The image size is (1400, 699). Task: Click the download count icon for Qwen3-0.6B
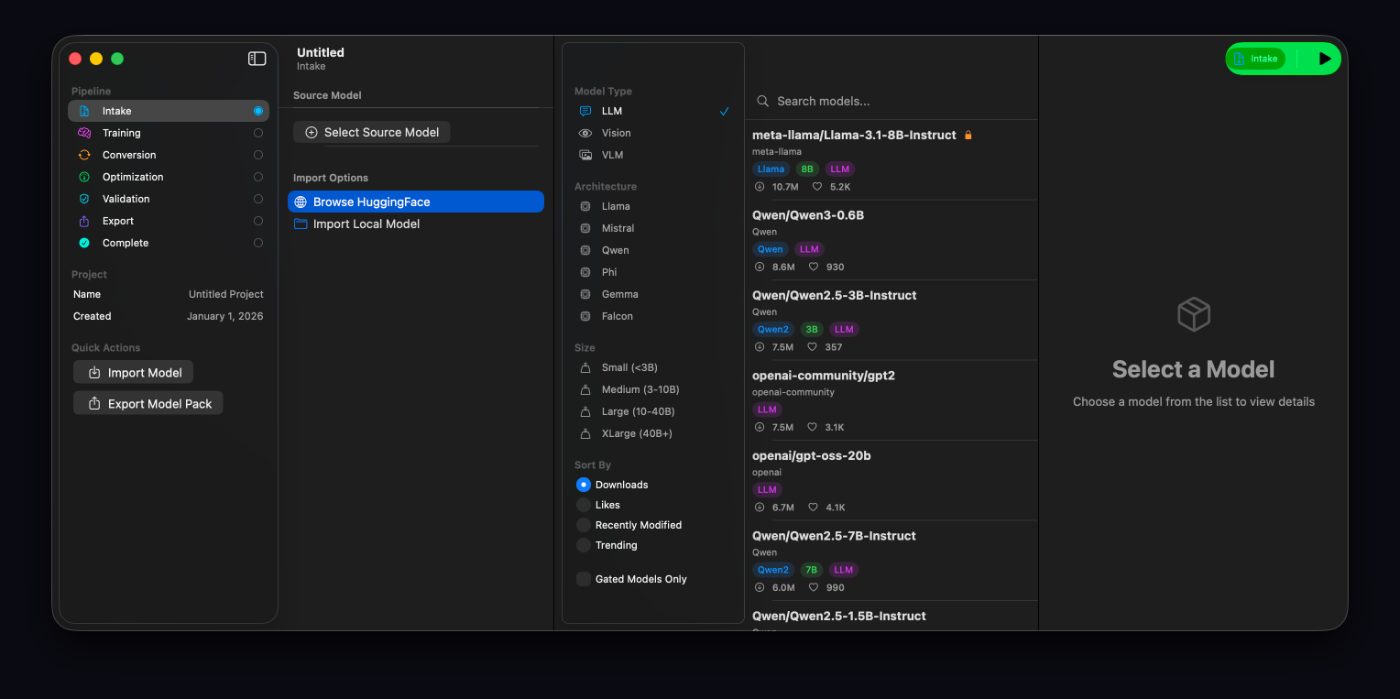coord(759,267)
